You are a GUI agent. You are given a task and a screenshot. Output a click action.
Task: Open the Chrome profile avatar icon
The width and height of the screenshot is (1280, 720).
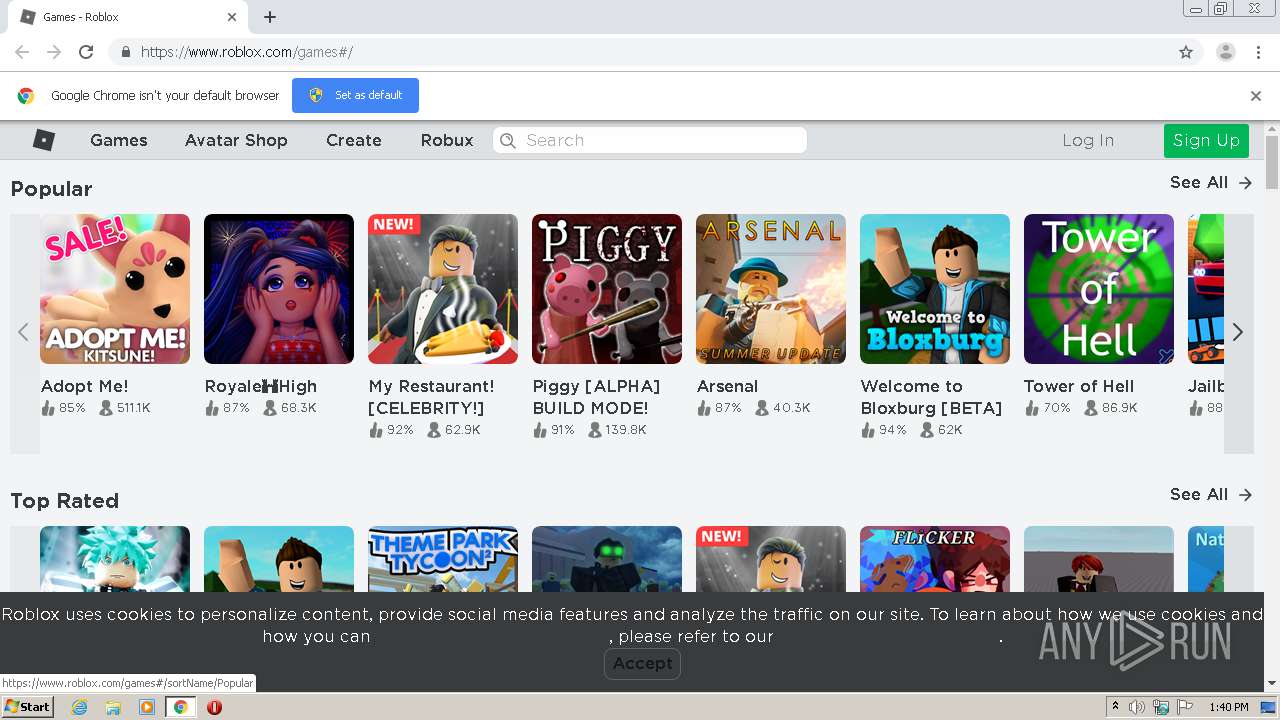coord(1225,52)
